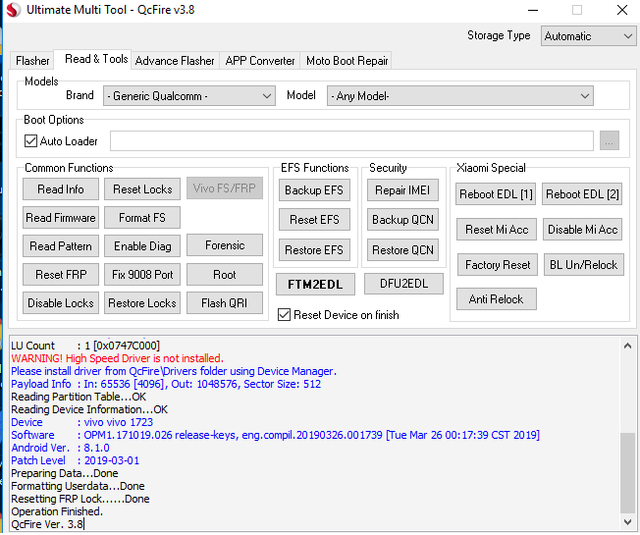The image size is (640, 535).
Task: Click the 'Android Ver. : 8.1.0' log line
Action: coord(60,448)
